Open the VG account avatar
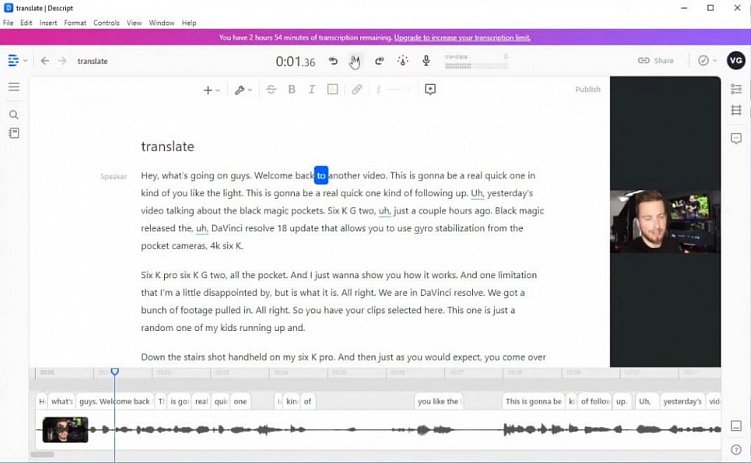This screenshot has height=463, width=751. point(736,60)
